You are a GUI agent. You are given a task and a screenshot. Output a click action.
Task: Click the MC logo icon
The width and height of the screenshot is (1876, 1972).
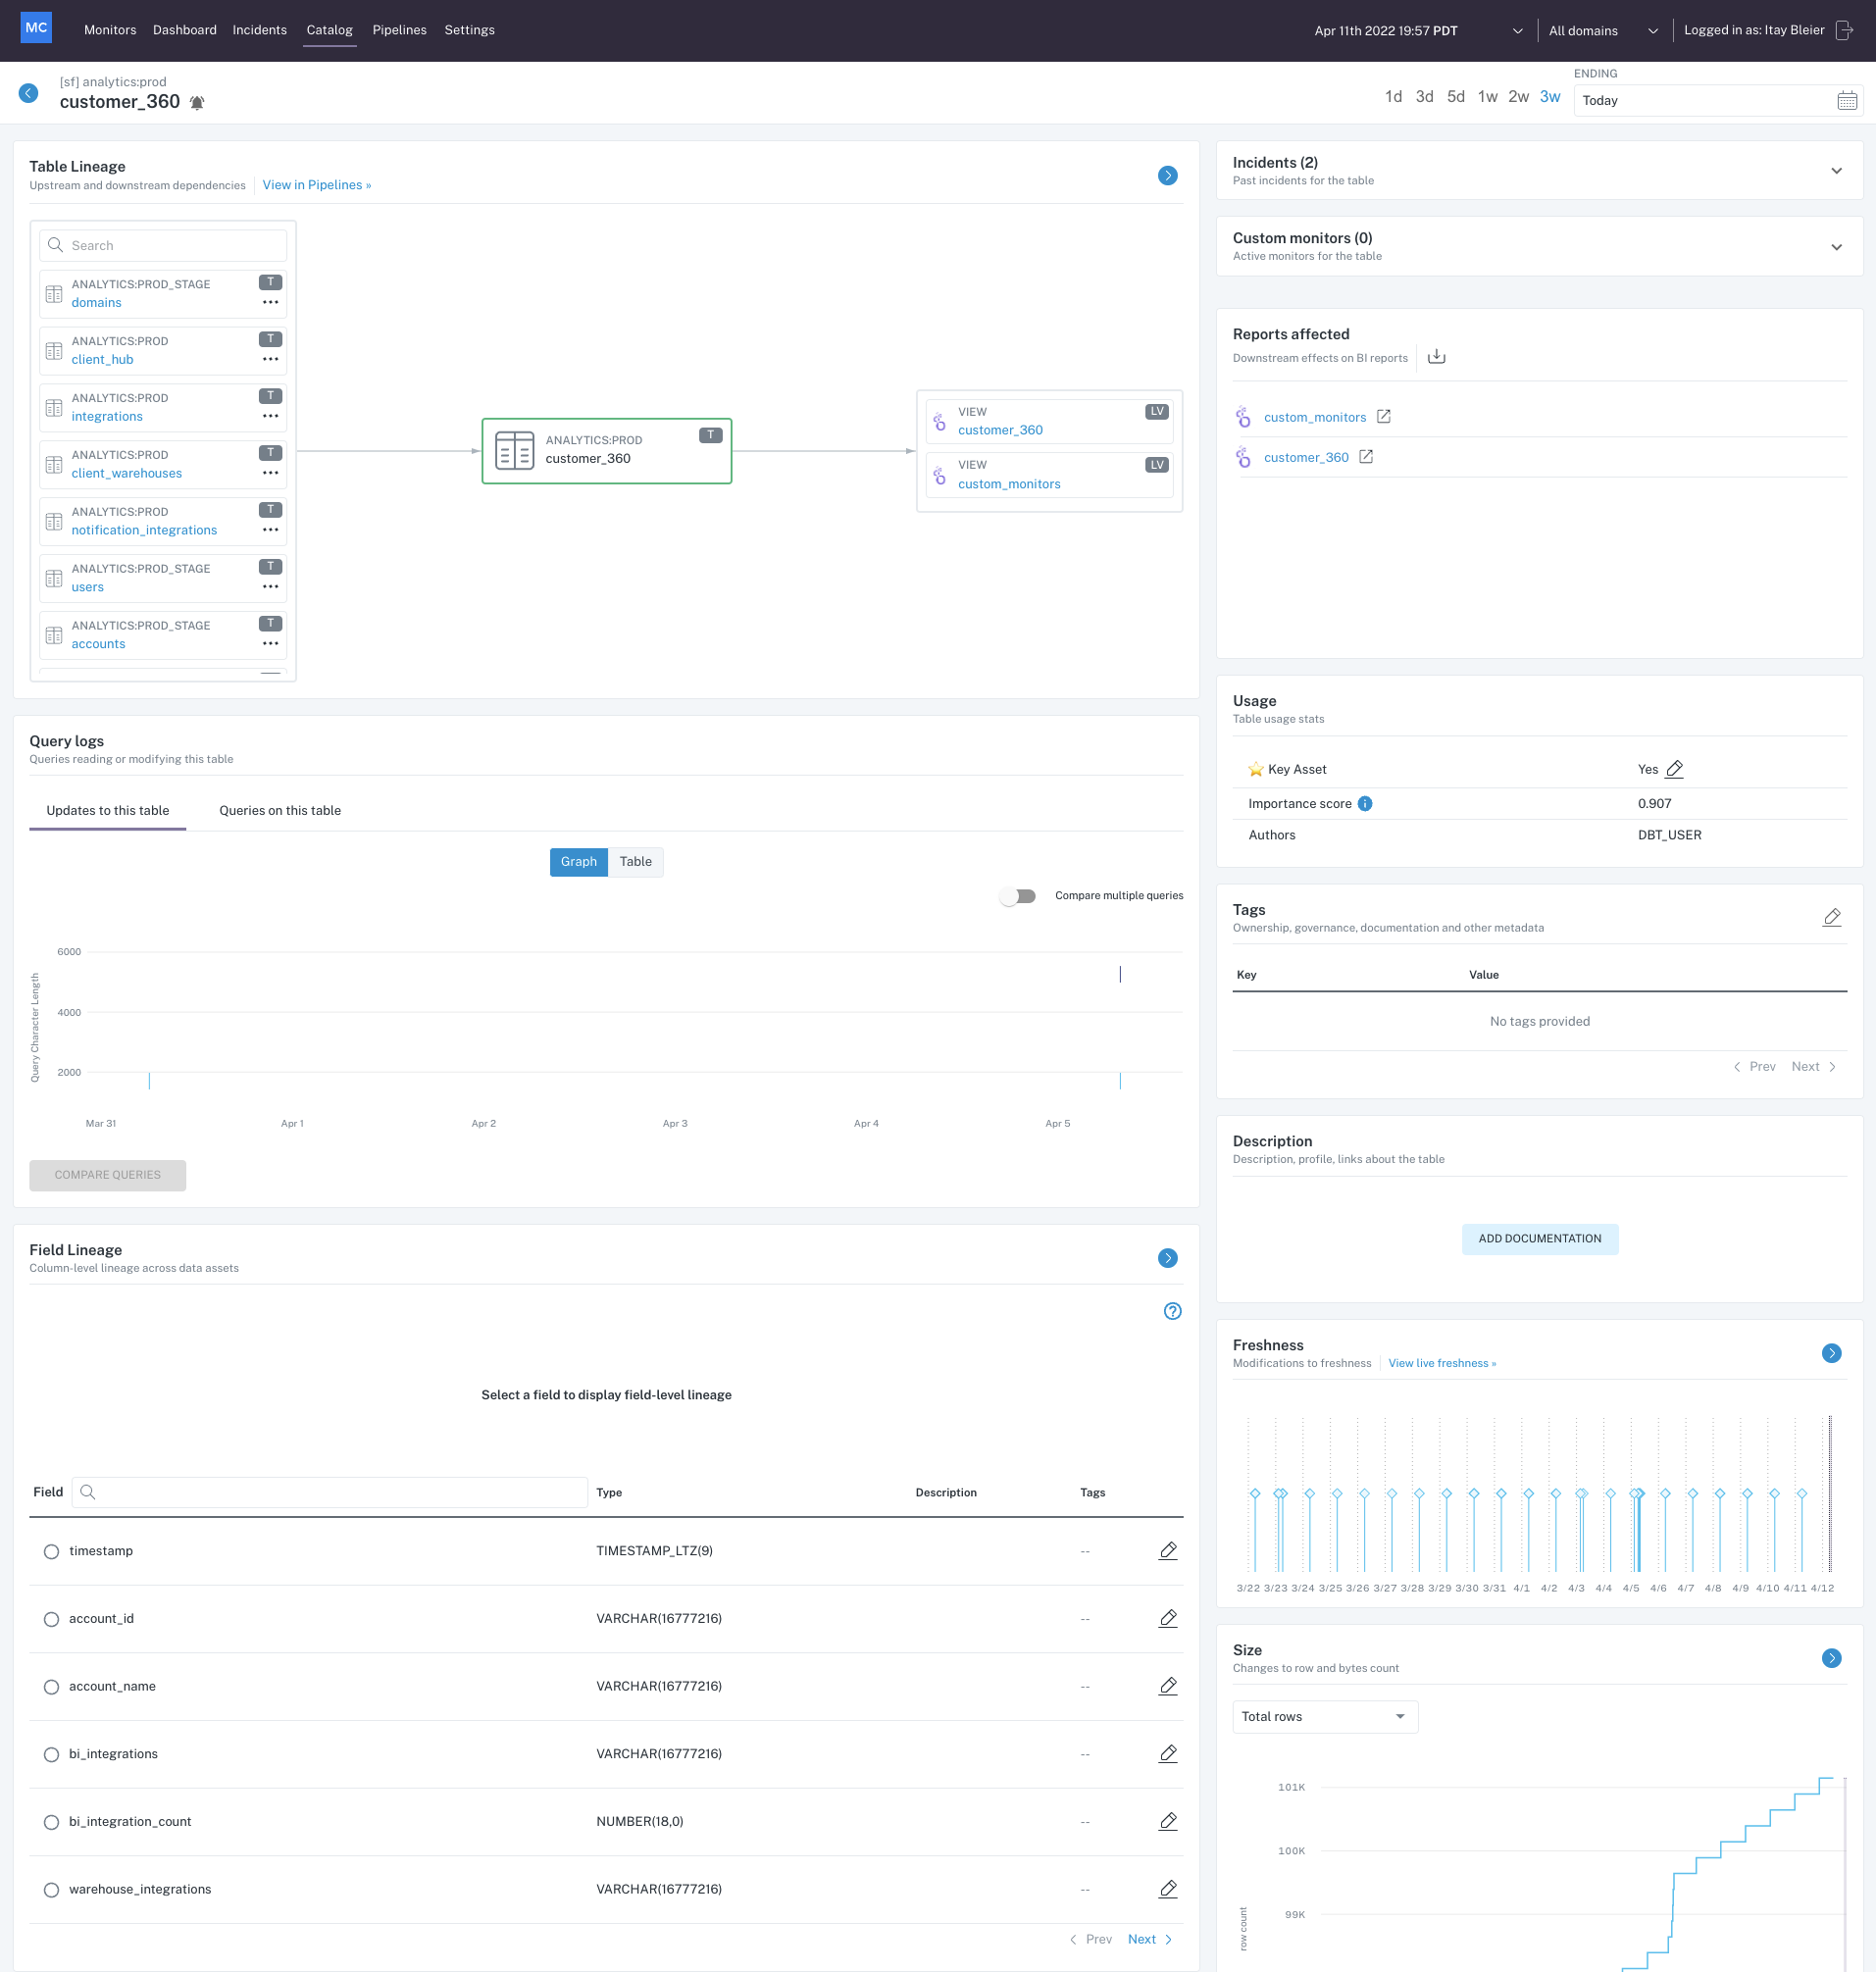(x=36, y=28)
